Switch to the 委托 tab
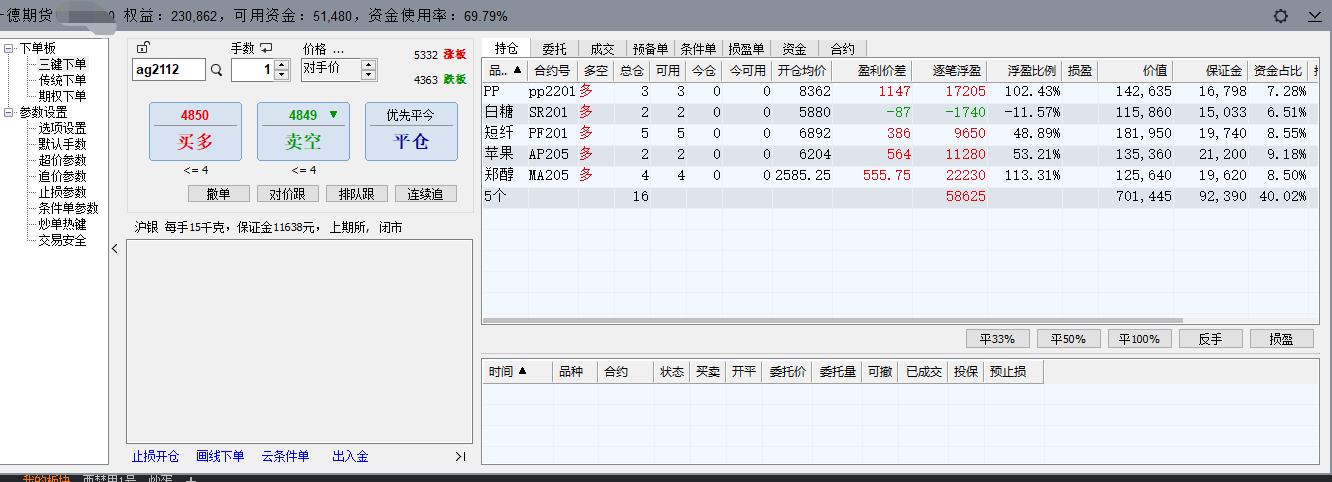The width and height of the screenshot is (1332, 482). (x=554, y=48)
